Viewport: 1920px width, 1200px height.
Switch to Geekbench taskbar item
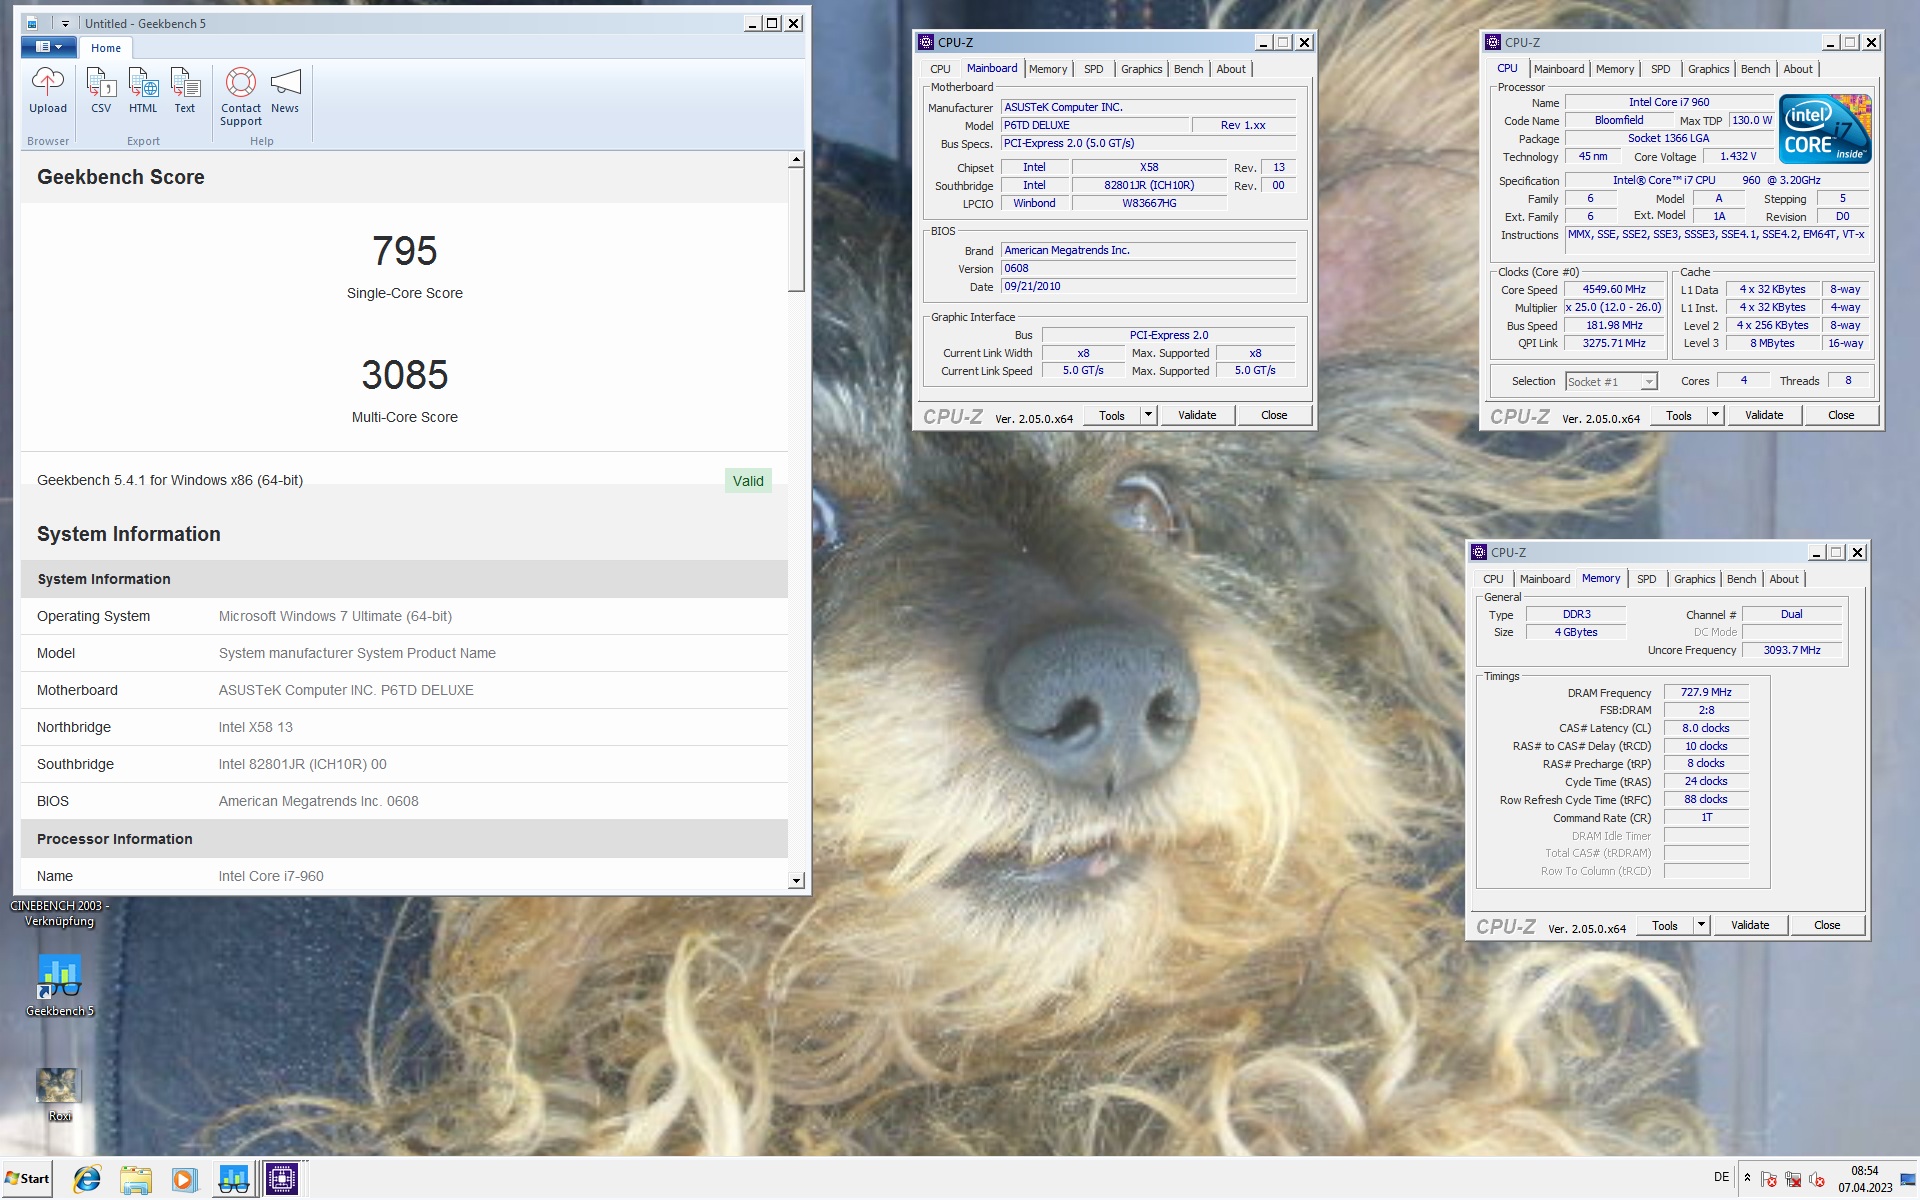pos(234,1180)
